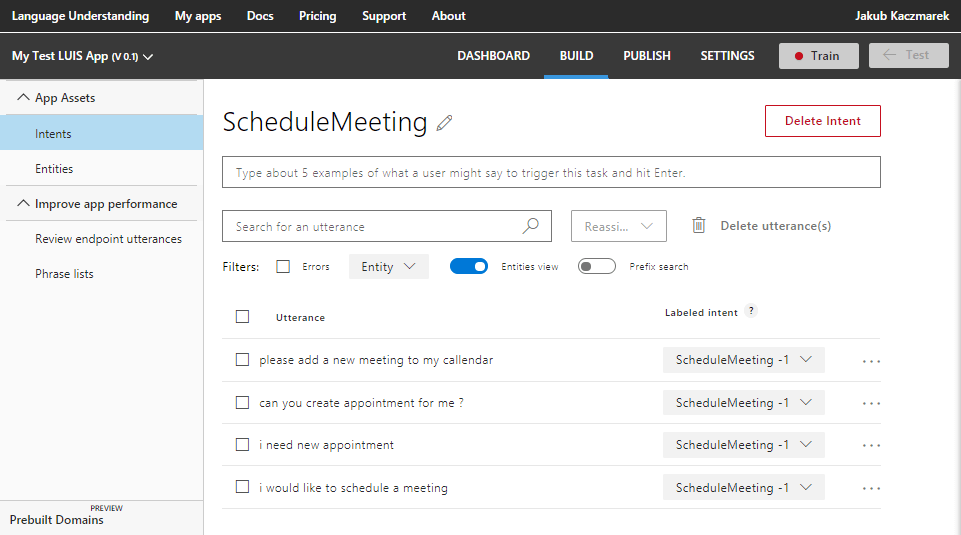This screenshot has height=535, width=961.
Task: Open Docs in the top navigation
Action: [260, 16]
